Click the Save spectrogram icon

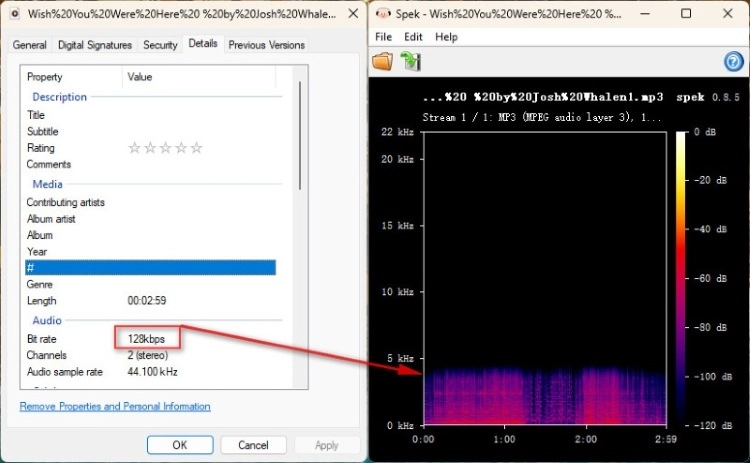(410, 62)
